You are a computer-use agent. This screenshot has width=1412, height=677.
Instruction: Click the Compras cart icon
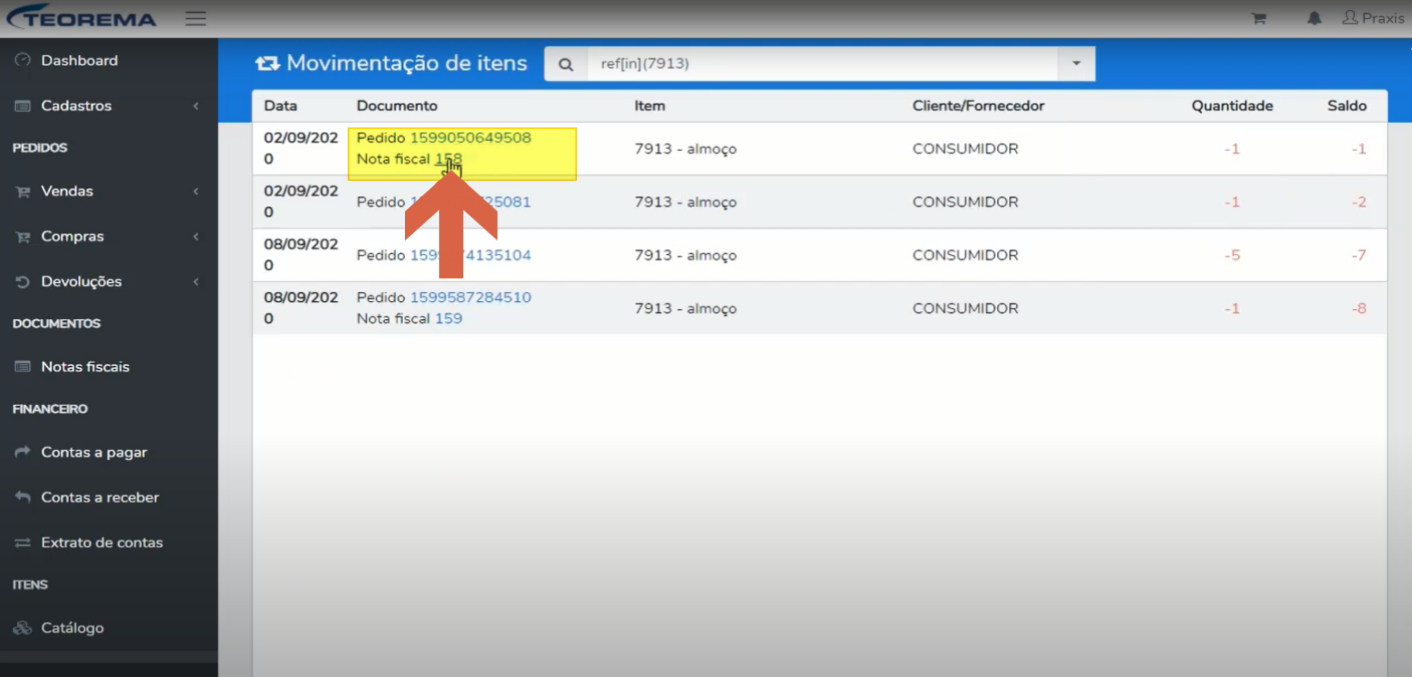coord(23,237)
